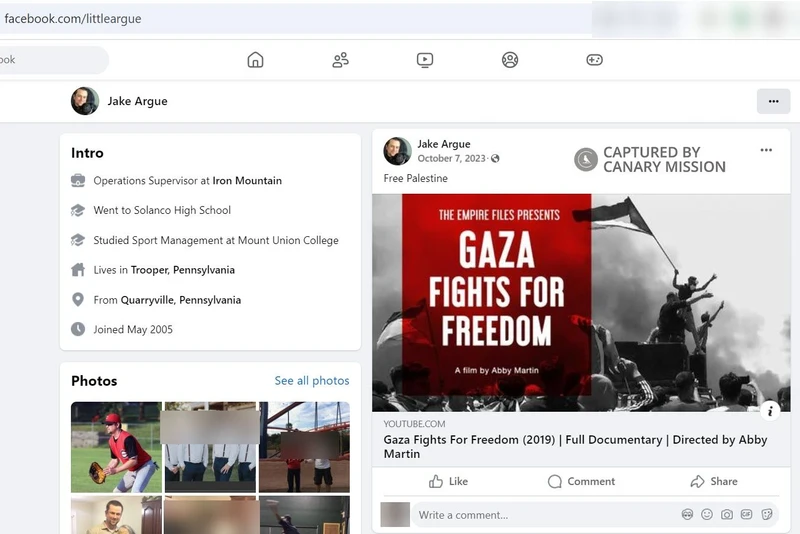Open the See all photos link

click(312, 381)
